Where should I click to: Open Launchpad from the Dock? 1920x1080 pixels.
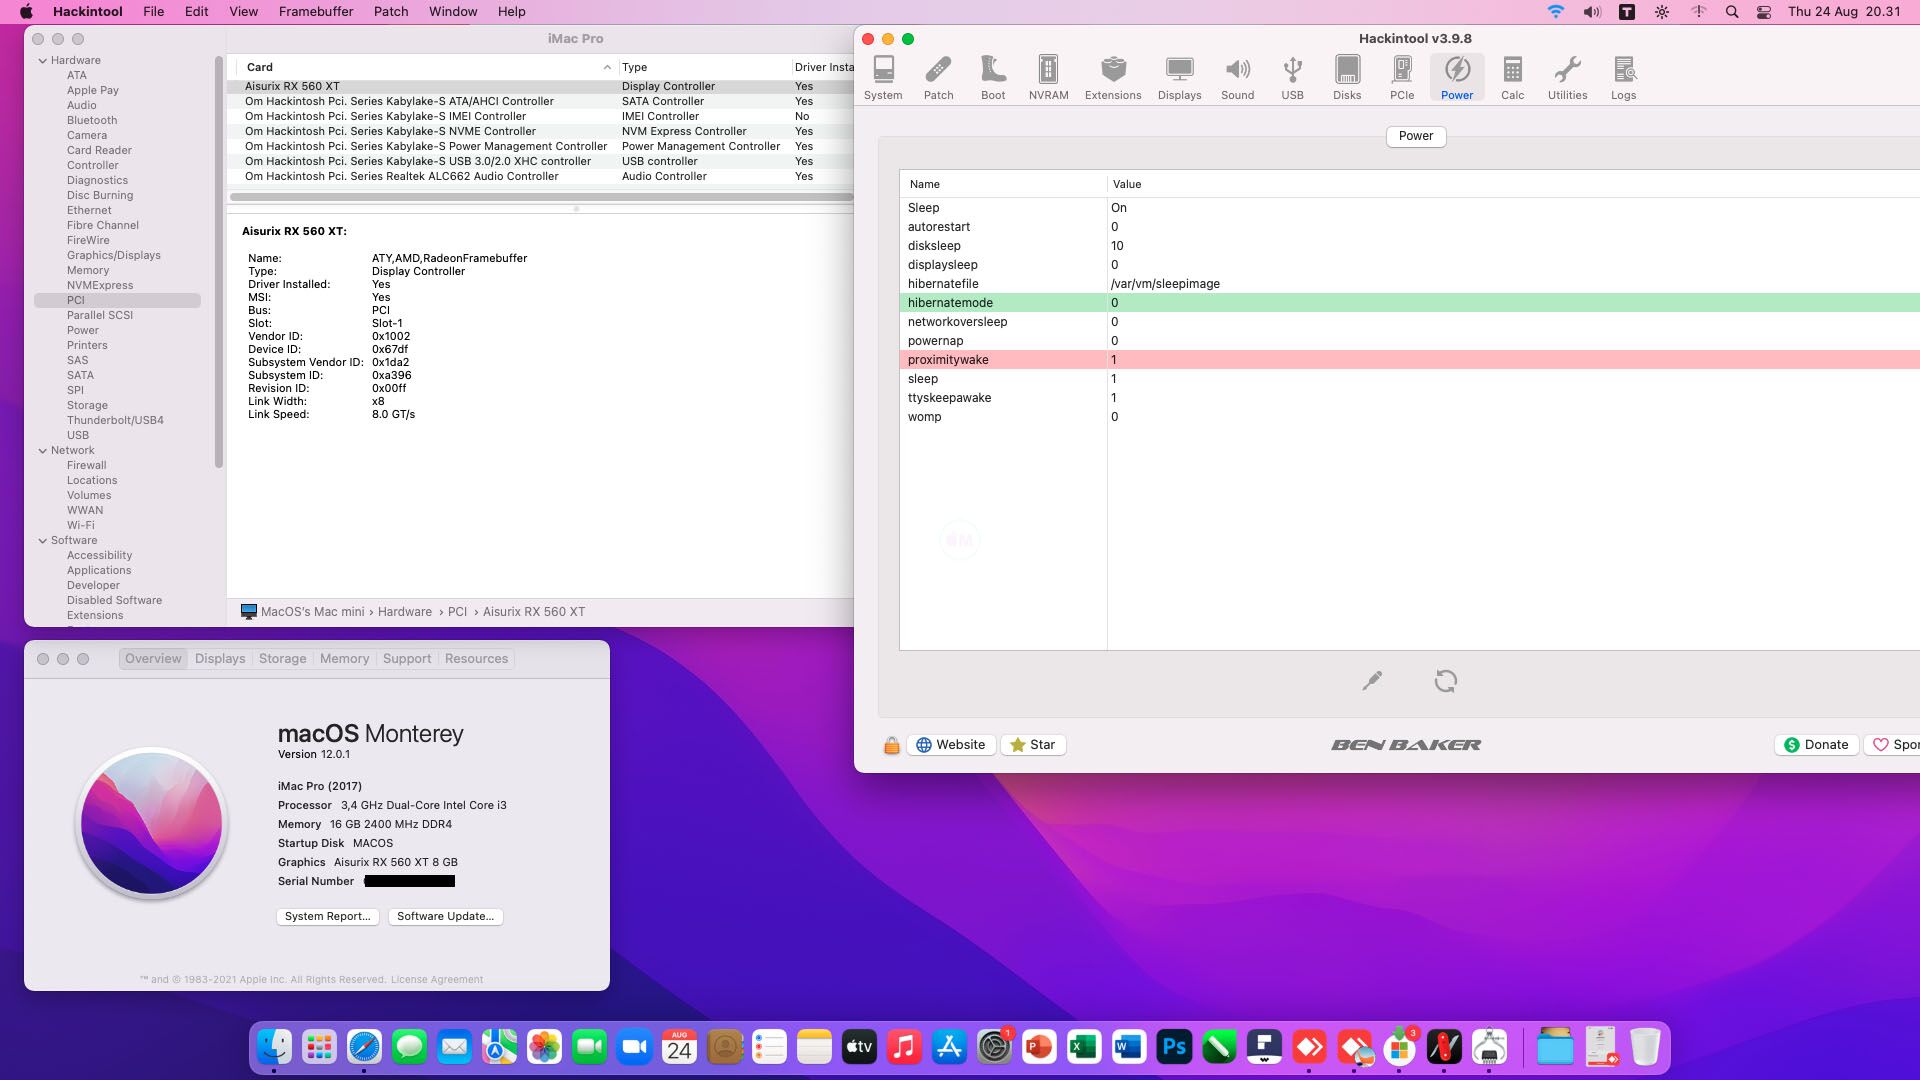pos(319,1047)
